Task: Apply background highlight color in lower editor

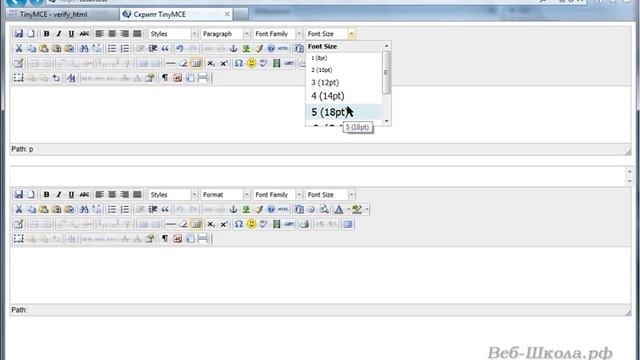Action: click(357, 209)
